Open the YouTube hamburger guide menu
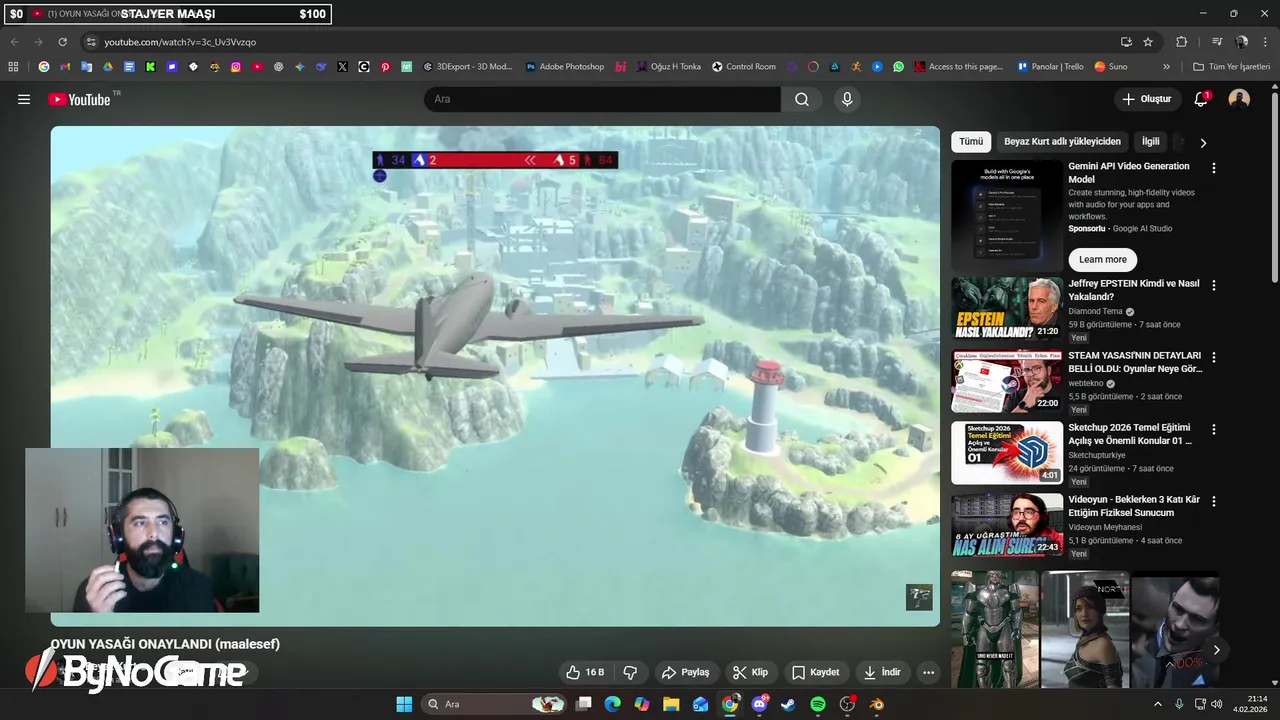 24,99
